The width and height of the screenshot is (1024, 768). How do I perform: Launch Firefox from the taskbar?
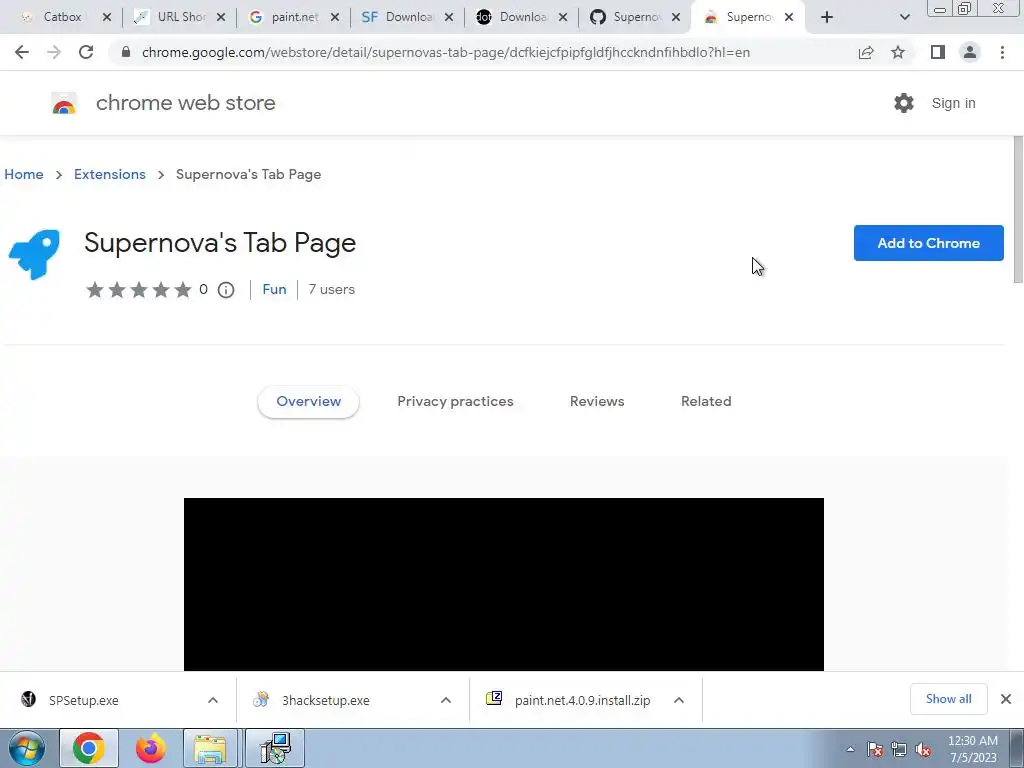[x=151, y=748]
